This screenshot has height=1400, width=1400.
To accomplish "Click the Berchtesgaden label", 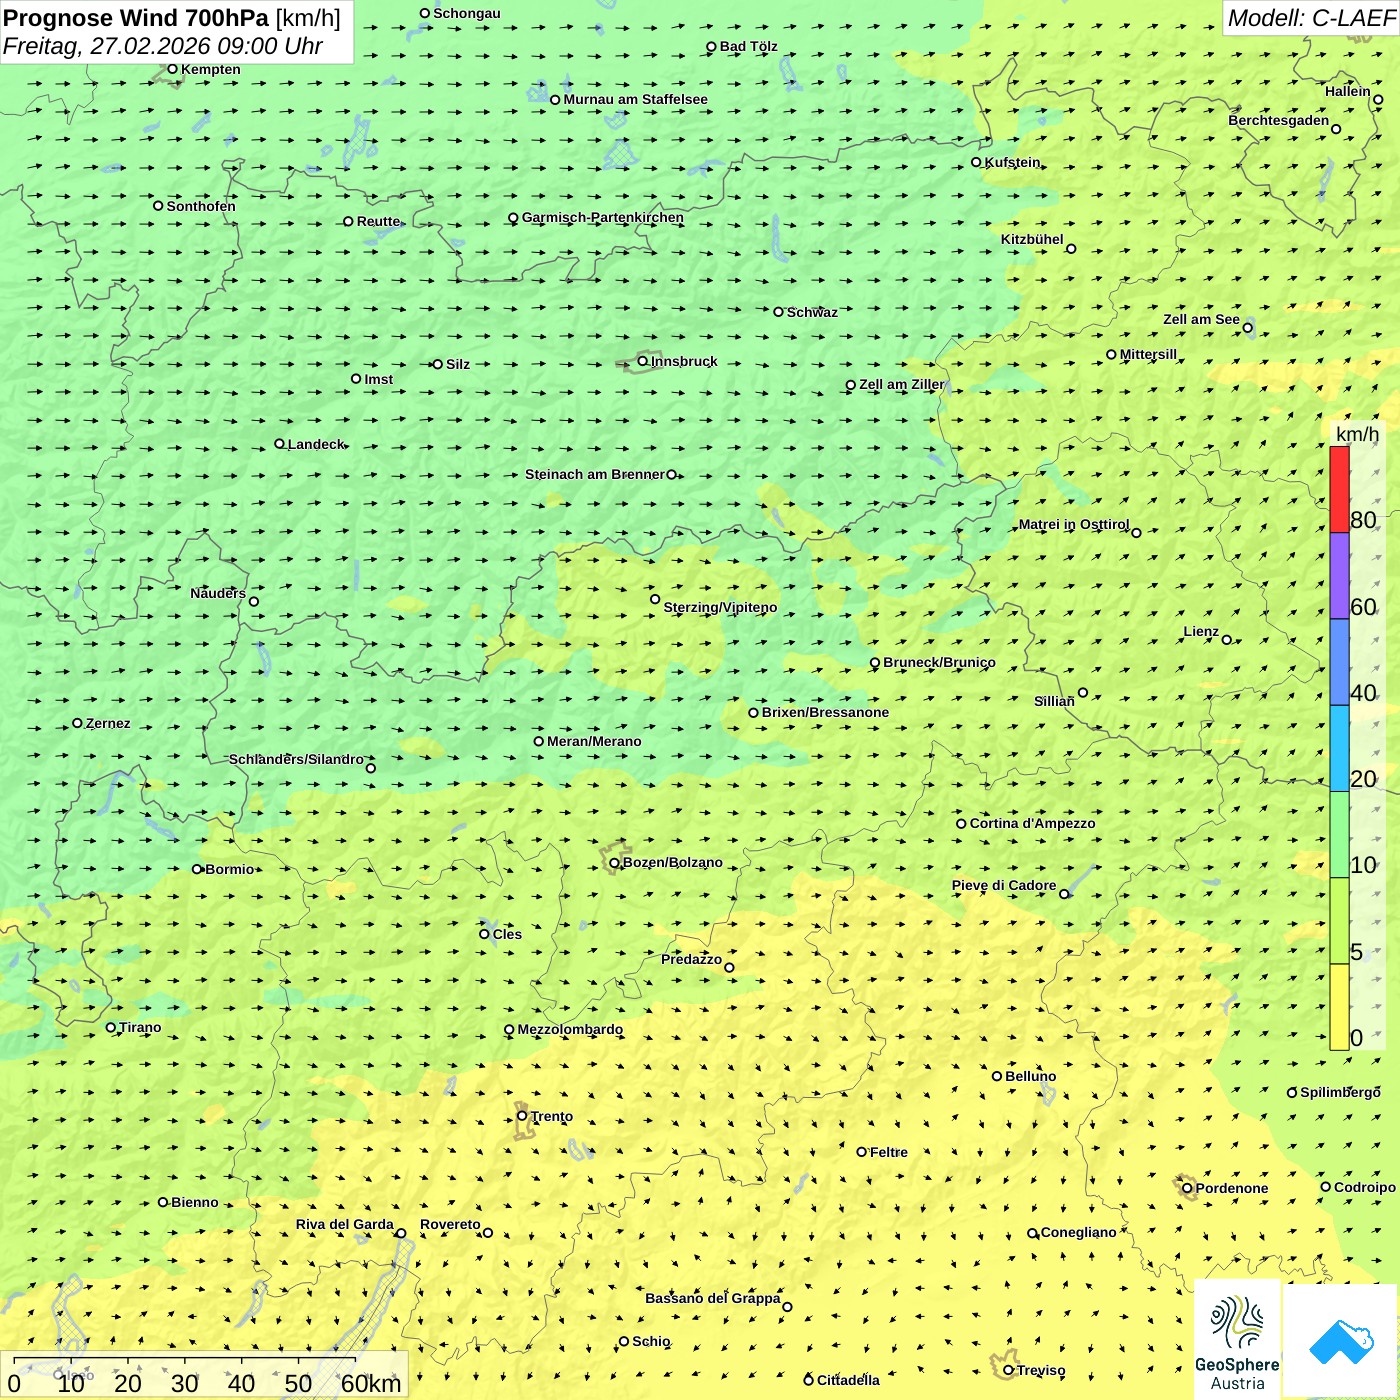I will click(1278, 120).
